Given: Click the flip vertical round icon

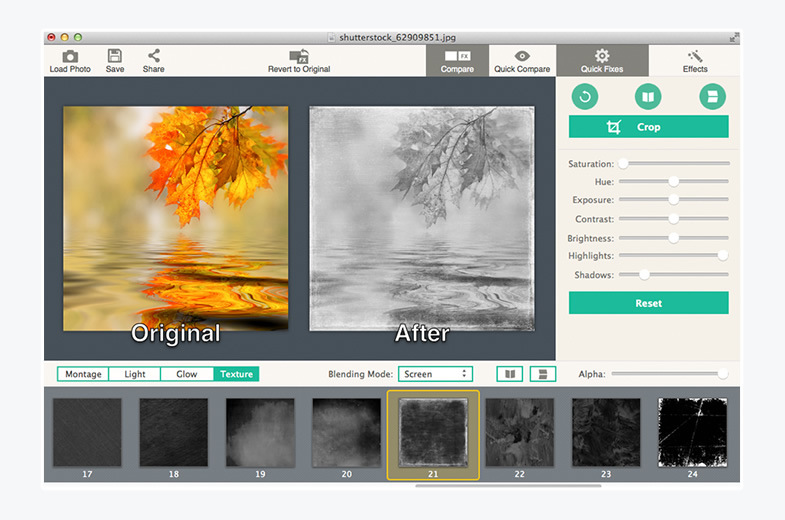Looking at the screenshot, I should [x=712, y=97].
